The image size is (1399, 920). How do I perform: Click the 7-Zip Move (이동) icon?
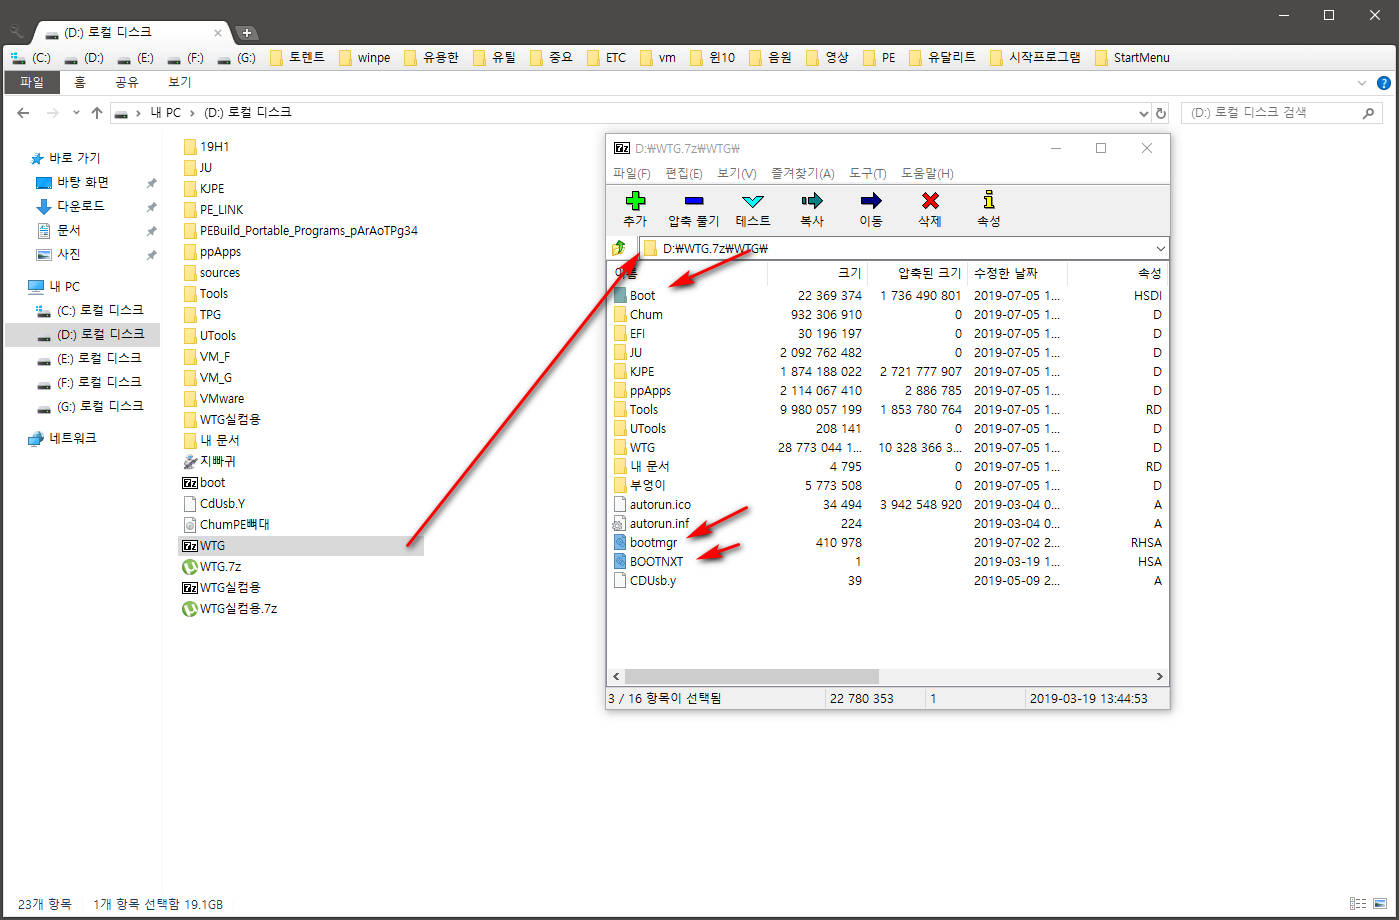pos(871,200)
